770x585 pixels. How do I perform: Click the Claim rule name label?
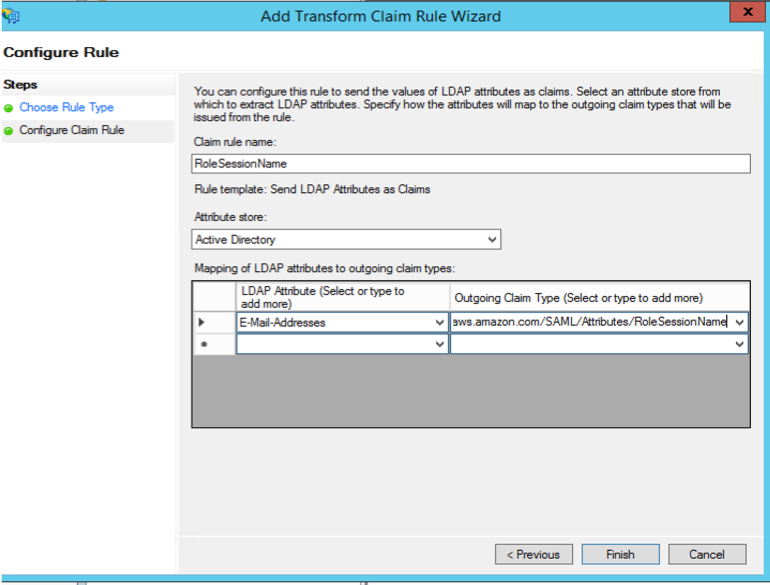coord(235,142)
